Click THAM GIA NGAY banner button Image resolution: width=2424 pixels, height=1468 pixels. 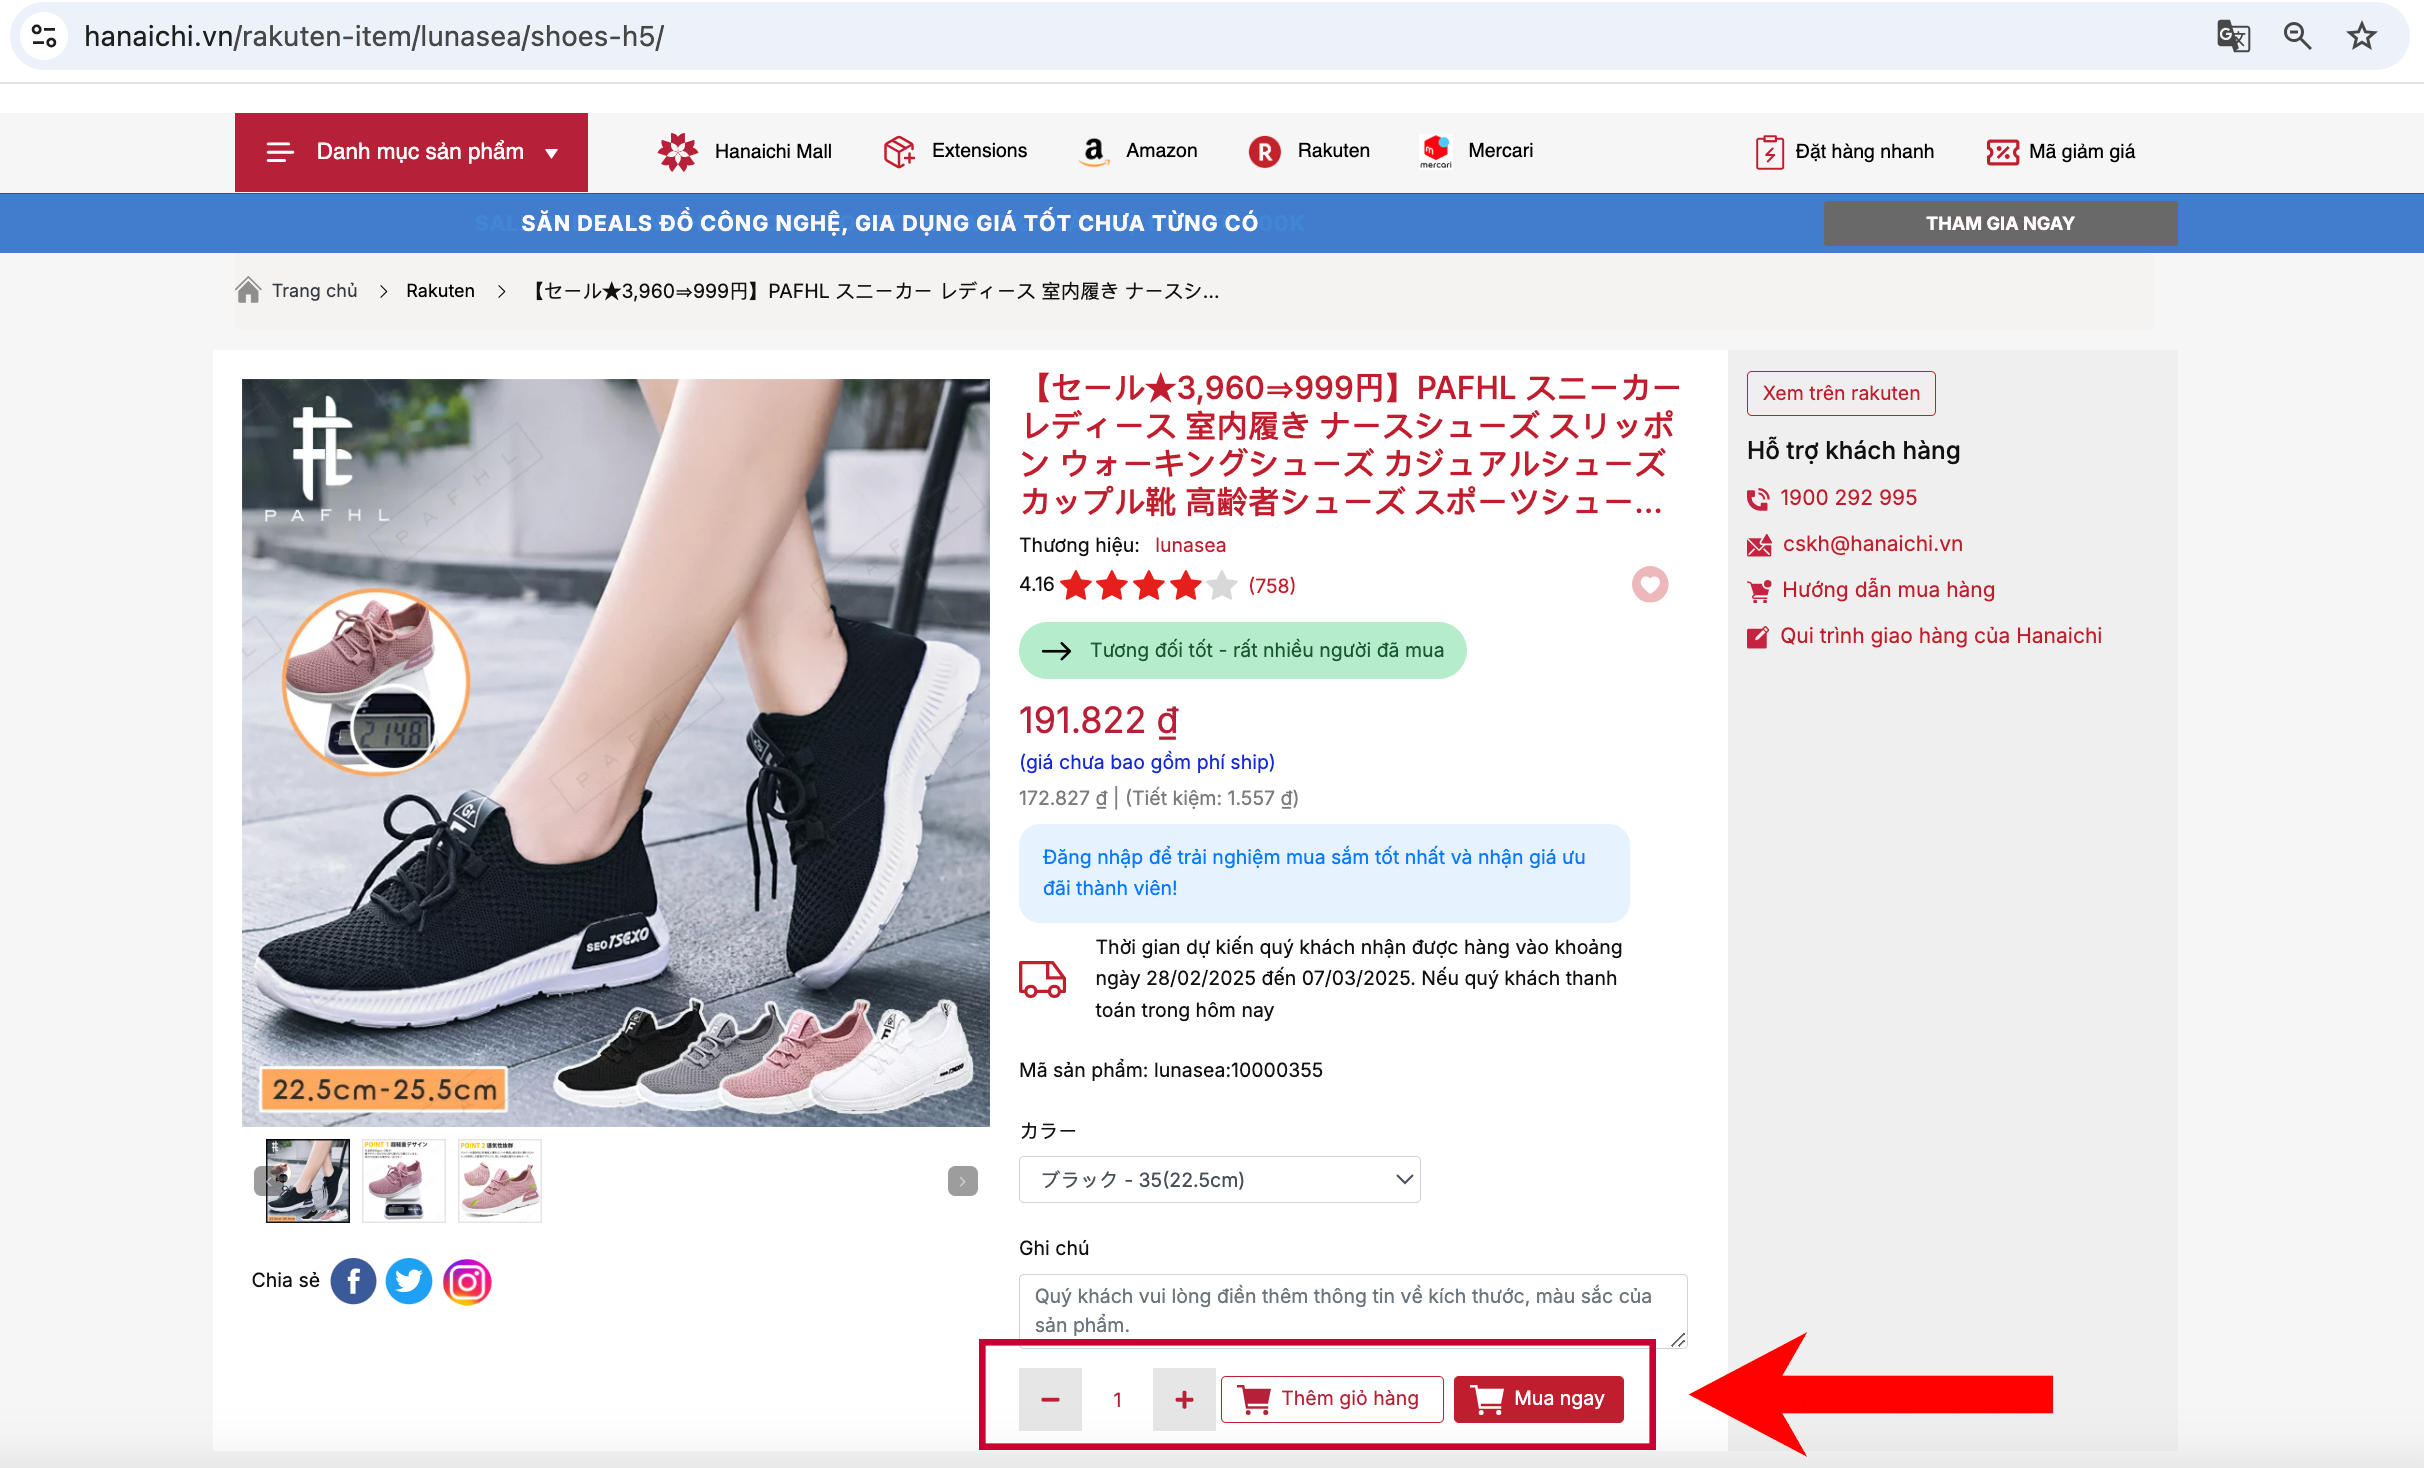tap(2000, 224)
